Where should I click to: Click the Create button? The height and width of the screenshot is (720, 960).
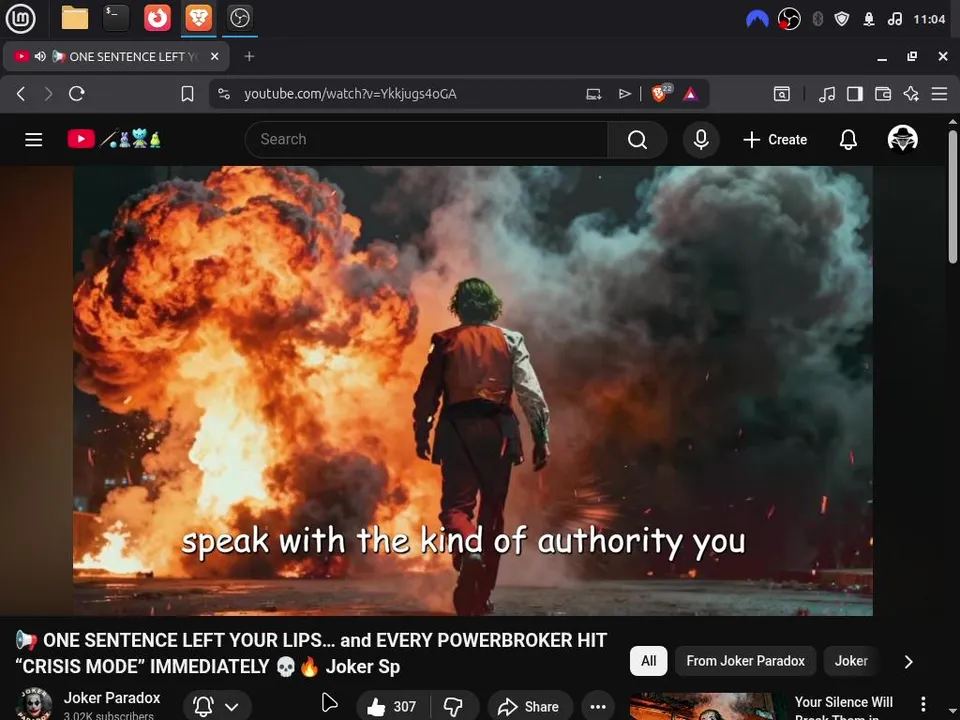pos(775,140)
